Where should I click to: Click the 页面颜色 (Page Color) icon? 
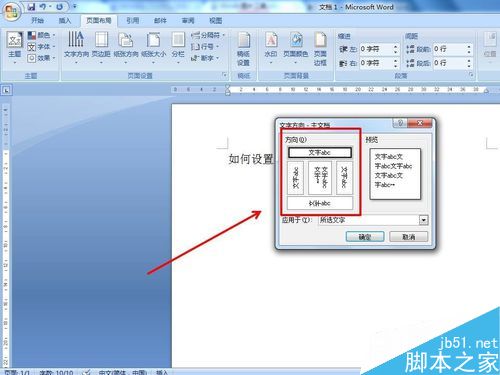pos(296,47)
